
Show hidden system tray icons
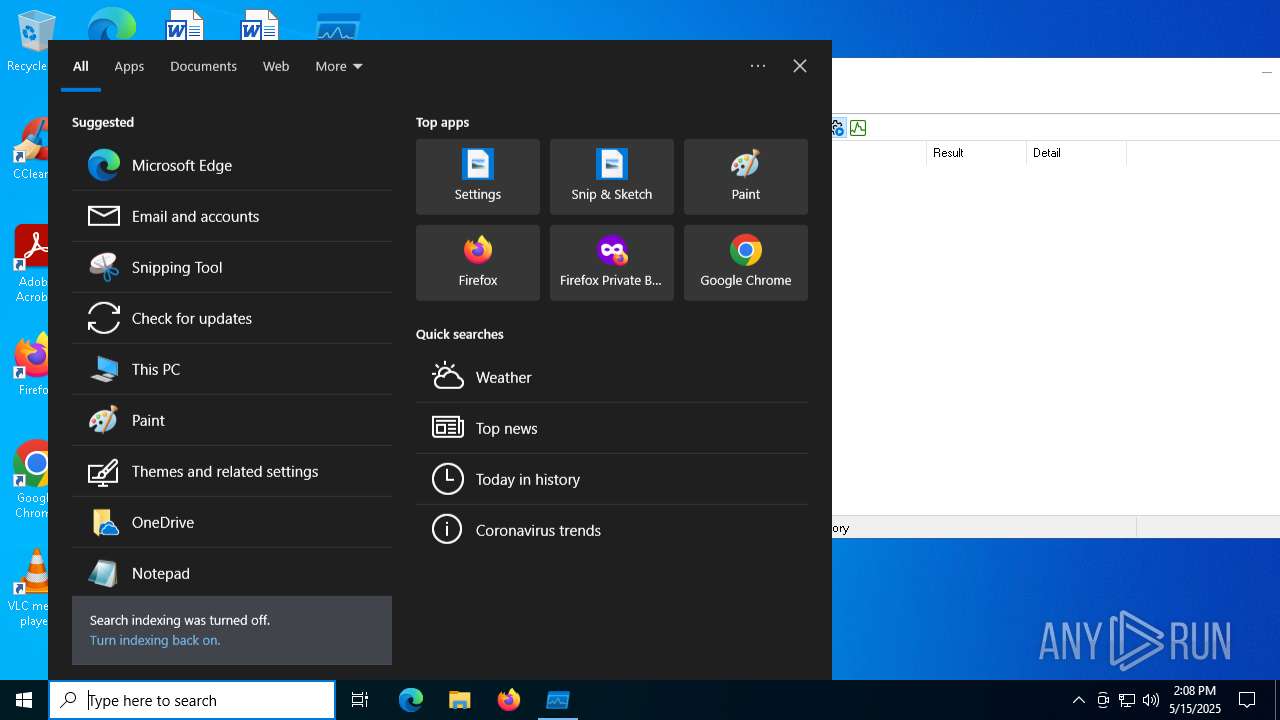point(1079,700)
